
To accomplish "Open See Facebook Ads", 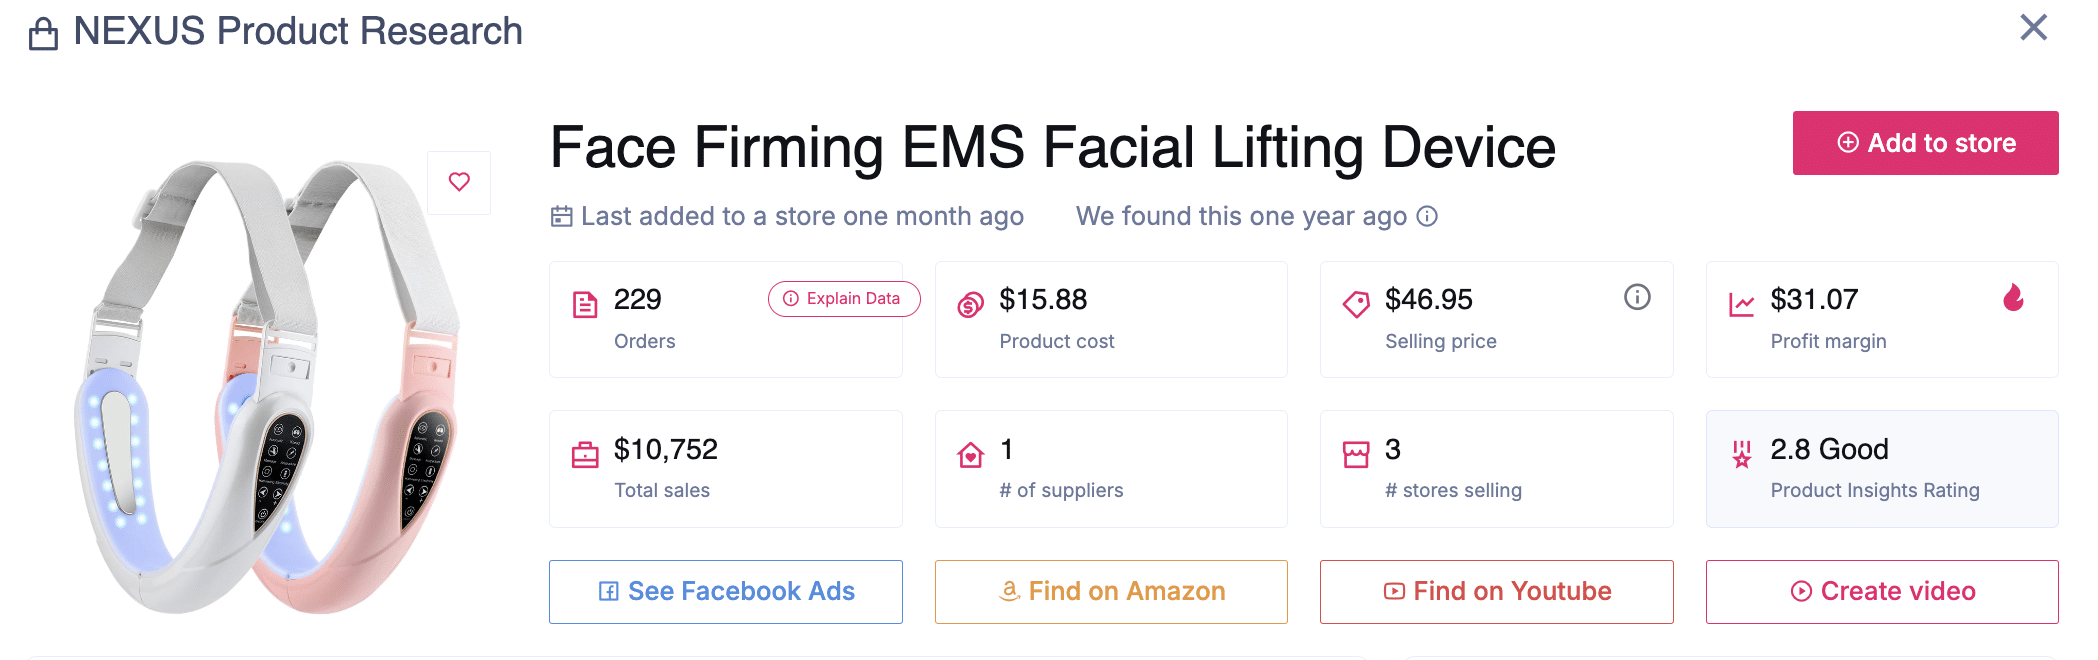I will click(x=726, y=592).
